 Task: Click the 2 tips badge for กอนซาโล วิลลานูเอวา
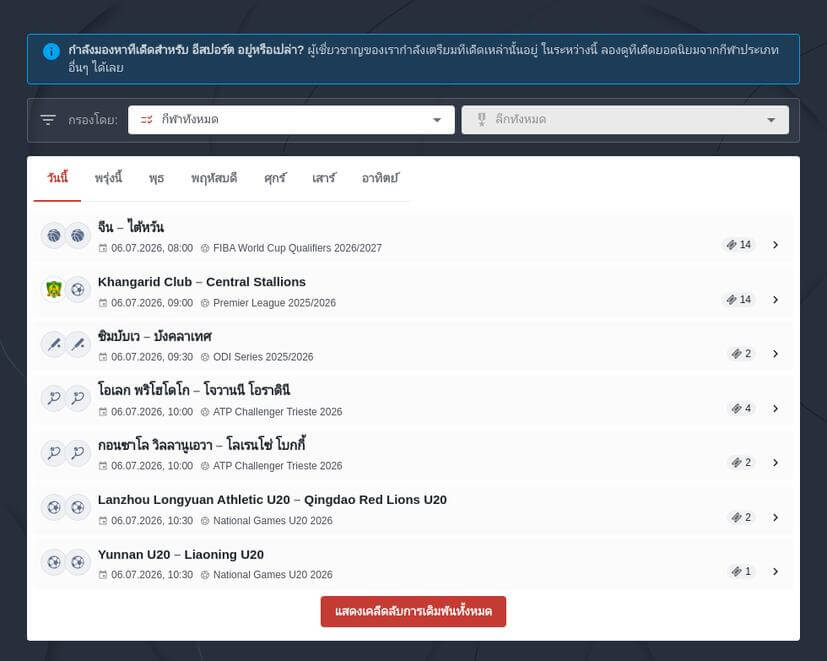pyautogui.click(x=742, y=463)
